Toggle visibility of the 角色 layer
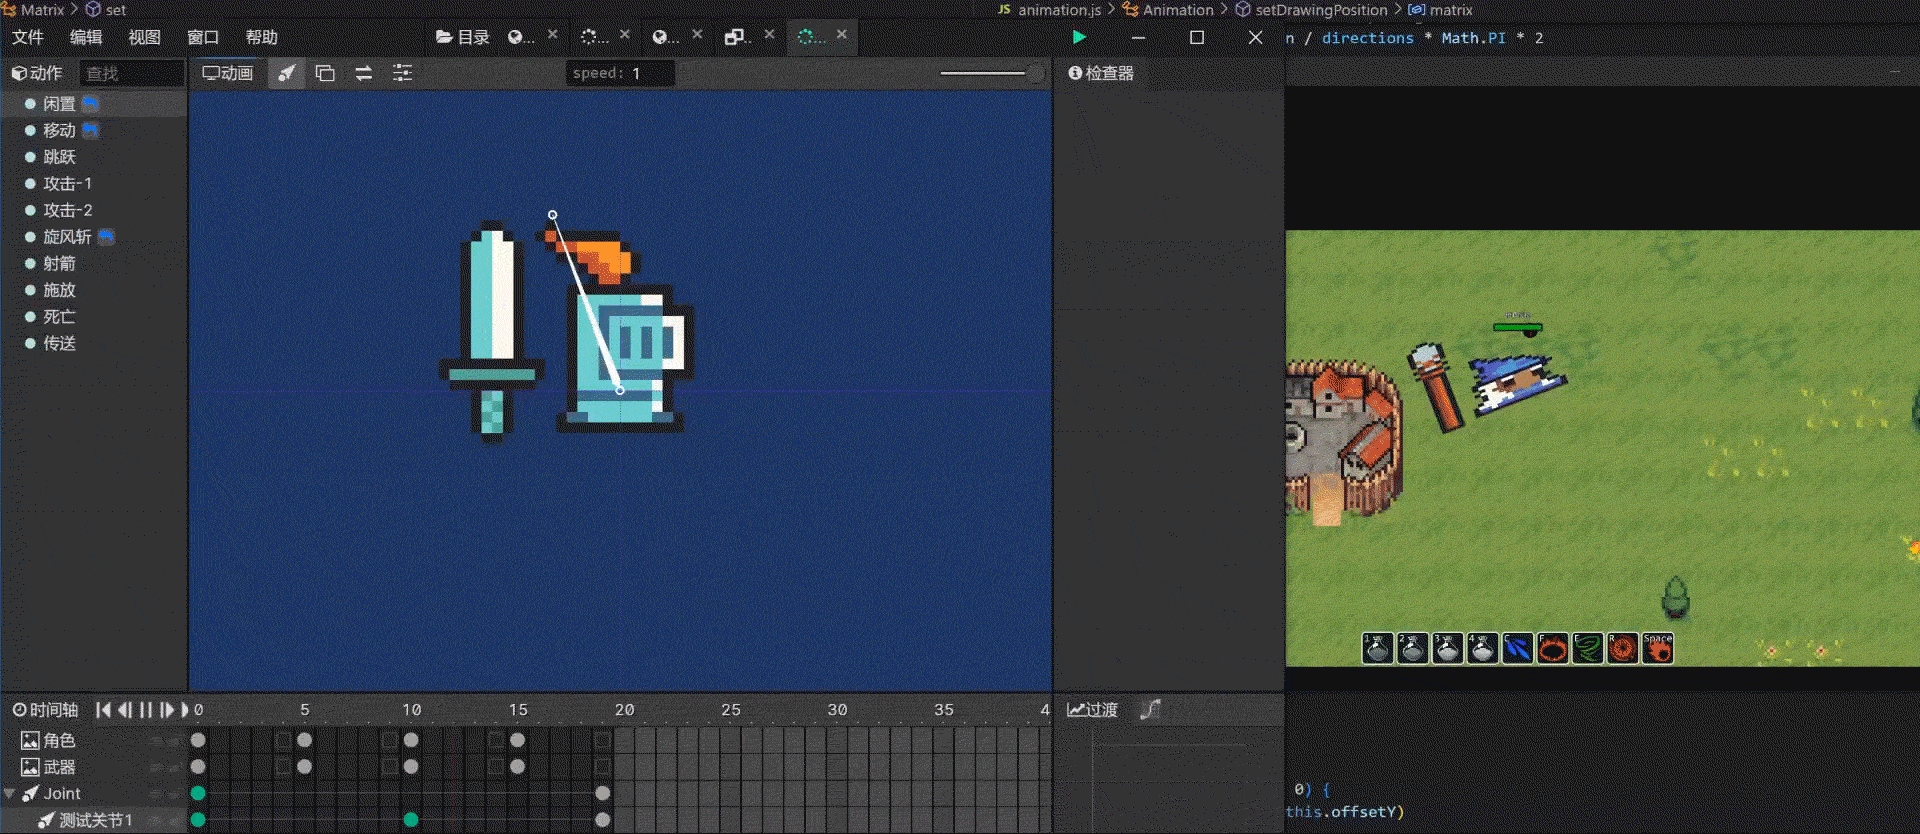 pos(155,741)
